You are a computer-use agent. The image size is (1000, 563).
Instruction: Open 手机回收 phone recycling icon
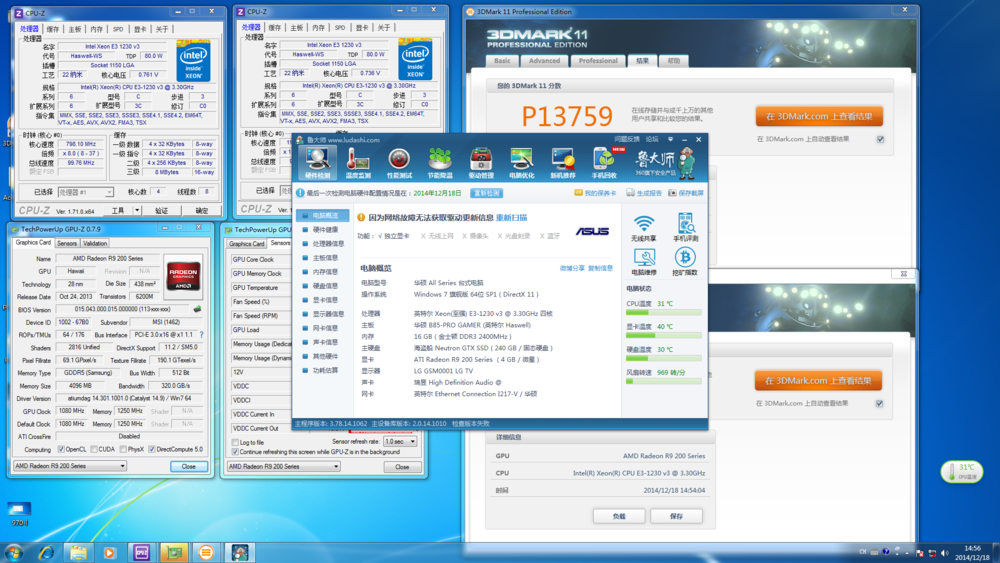(604, 163)
